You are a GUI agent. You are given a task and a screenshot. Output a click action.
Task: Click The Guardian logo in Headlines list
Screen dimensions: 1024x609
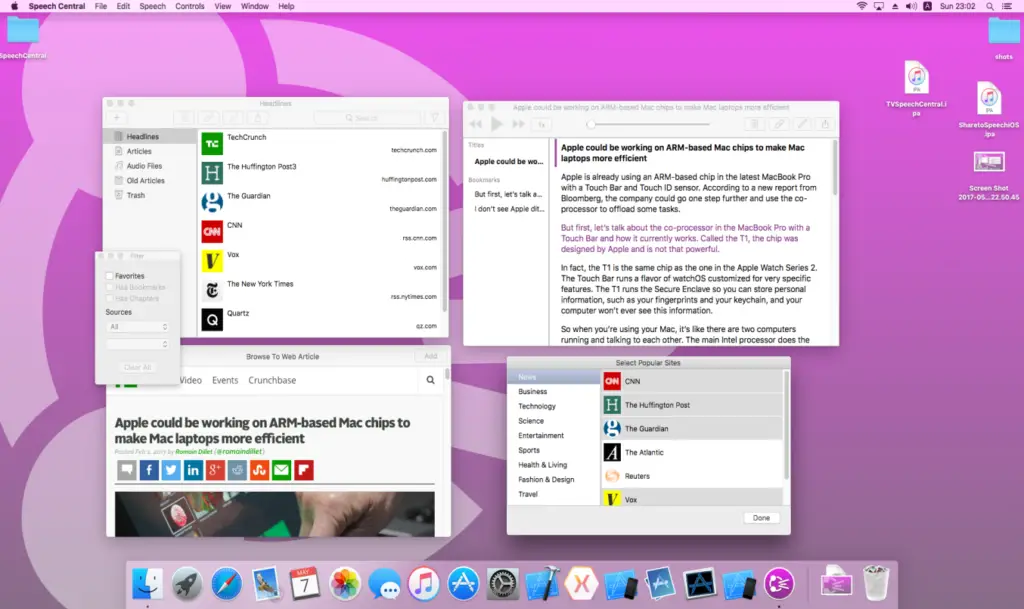tap(212, 202)
